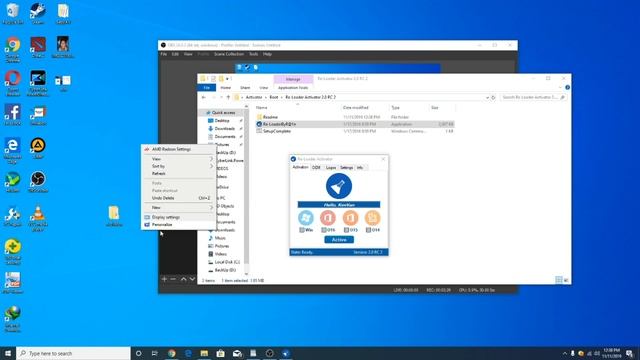Image resolution: width=640 pixels, height=360 pixels.
Task: Click the Up one level arrow in File Explorer
Action: (x=228, y=97)
